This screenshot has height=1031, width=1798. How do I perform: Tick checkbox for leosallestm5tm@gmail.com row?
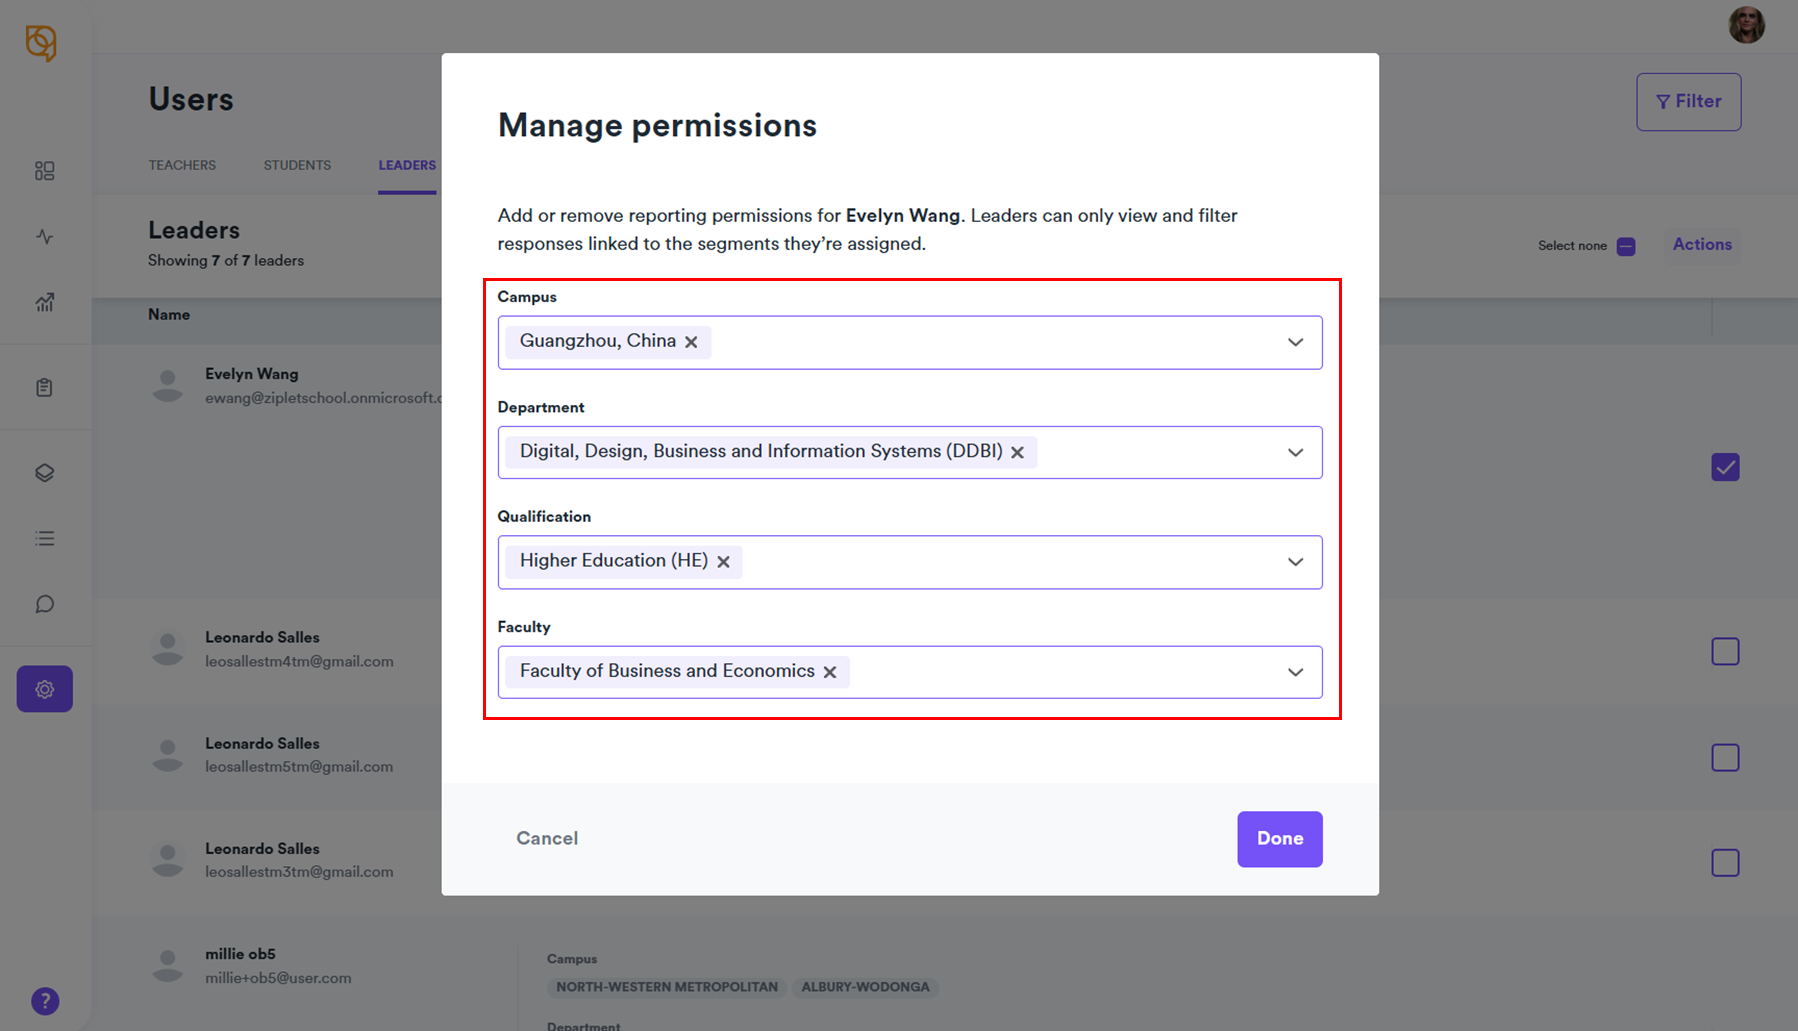click(1725, 758)
